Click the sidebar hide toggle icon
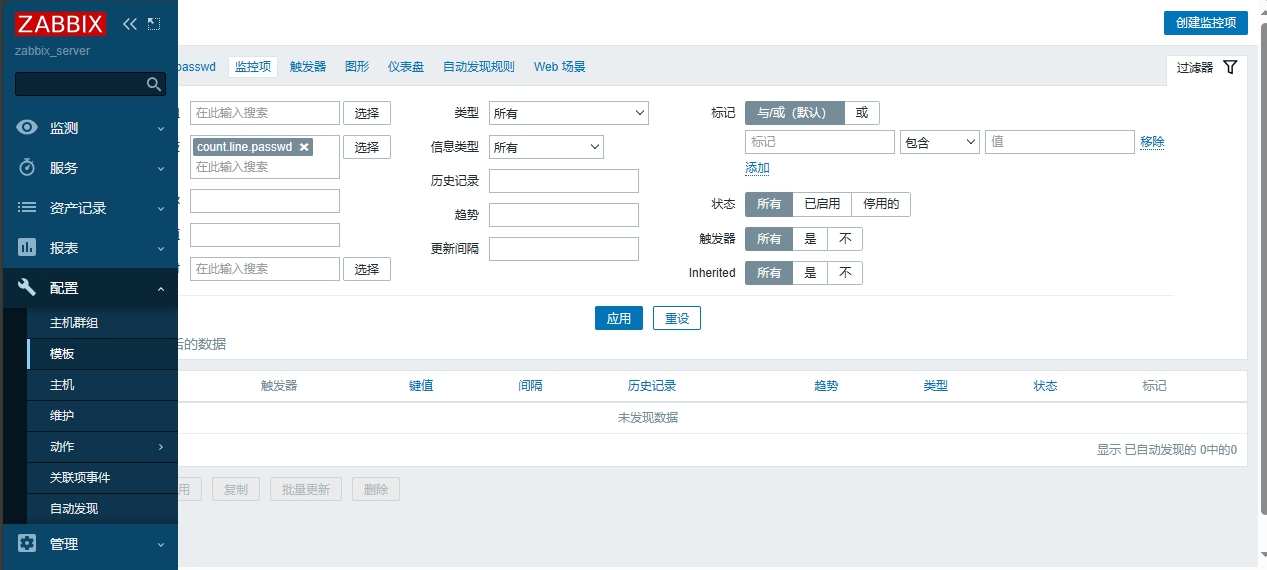Screen dimensions: 1267x570 [153, 23]
